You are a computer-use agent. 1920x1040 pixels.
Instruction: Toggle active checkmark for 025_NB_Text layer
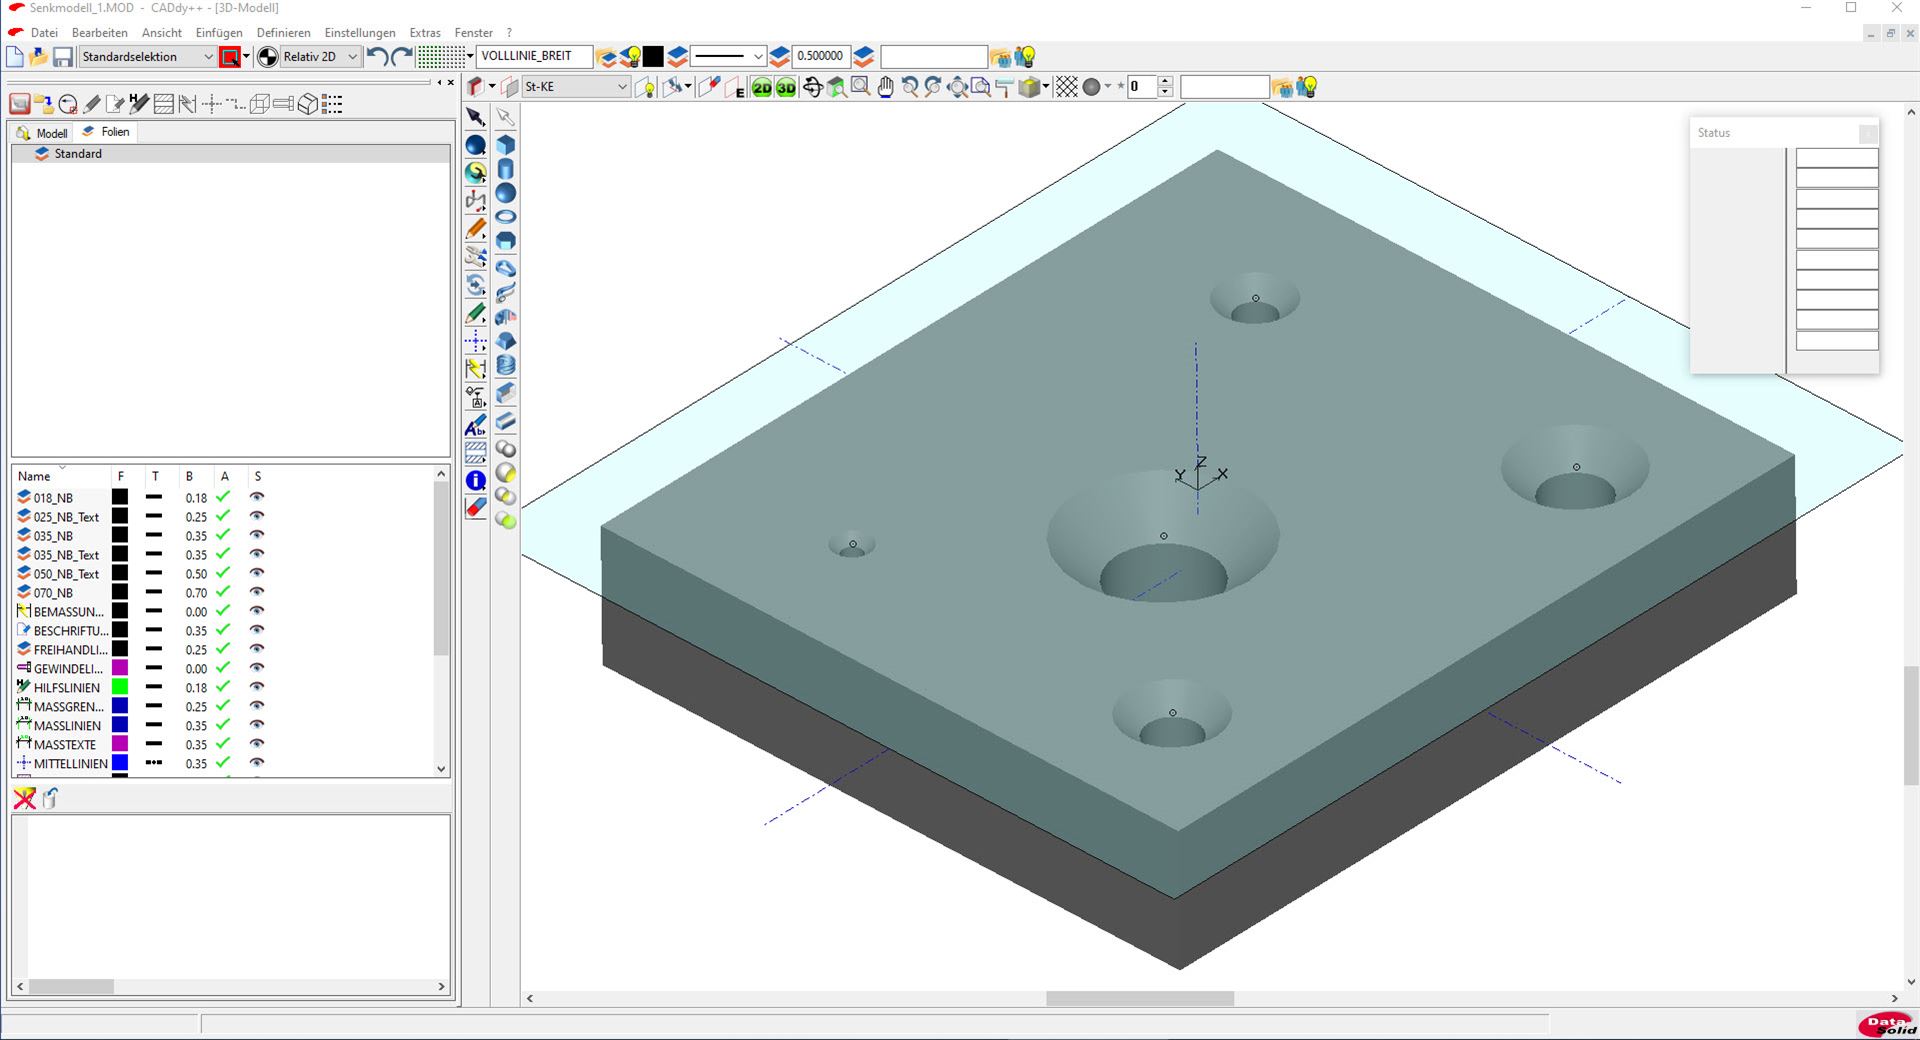tap(223, 516)
